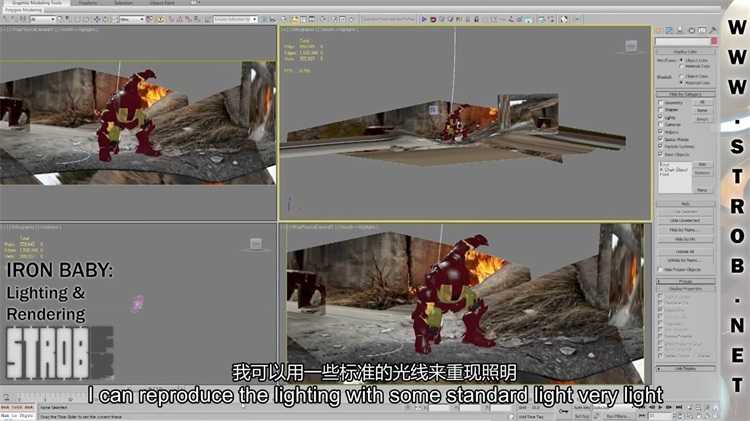This screenshot has height=421, width=750.
Task: Toggle the Particle Systems hide checkbox
Action: [661, 146]
